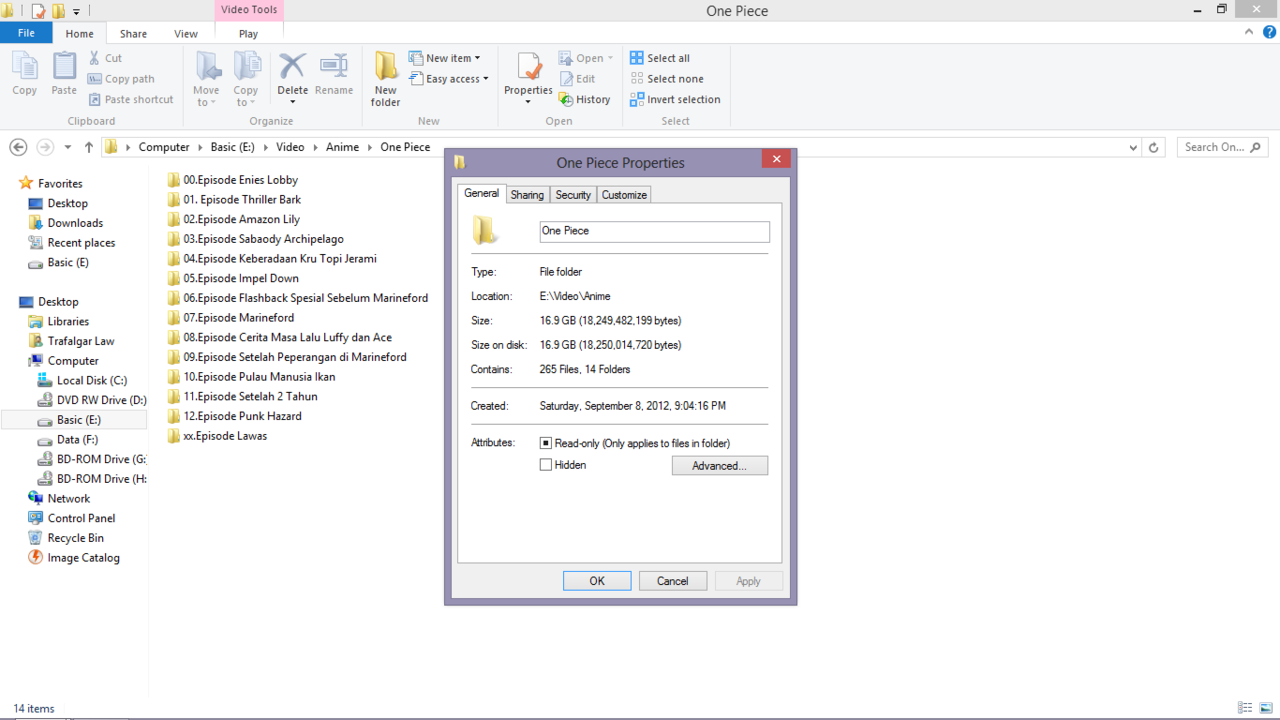Select Trafalgar Law user folder
1280x720 pixels.
click(x=71, y=341)
